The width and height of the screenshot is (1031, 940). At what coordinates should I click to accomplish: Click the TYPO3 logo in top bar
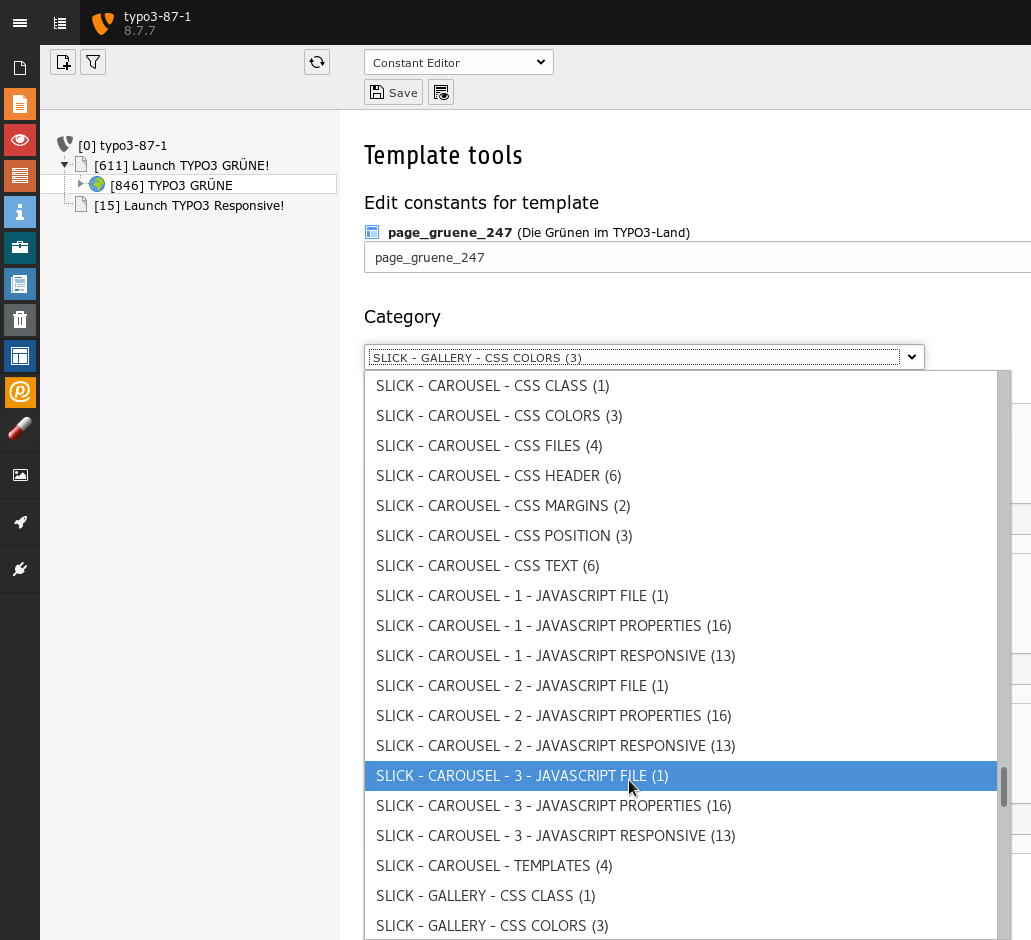coord(103,23)
